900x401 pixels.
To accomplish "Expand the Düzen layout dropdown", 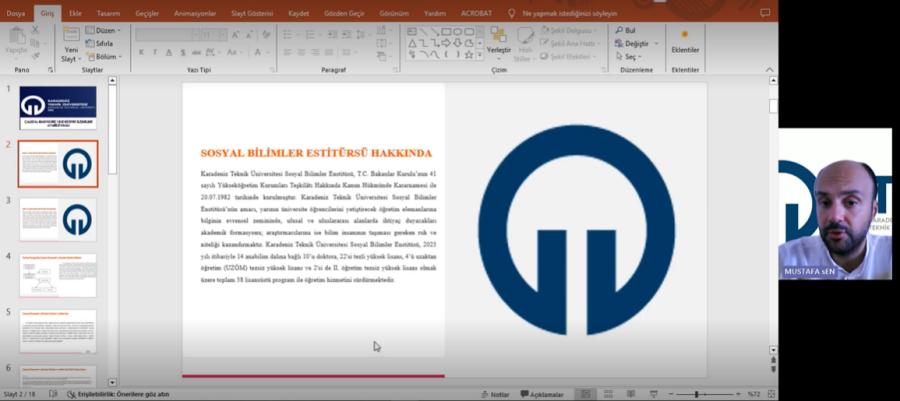I will pyautogui.click(x=103, y=30).
